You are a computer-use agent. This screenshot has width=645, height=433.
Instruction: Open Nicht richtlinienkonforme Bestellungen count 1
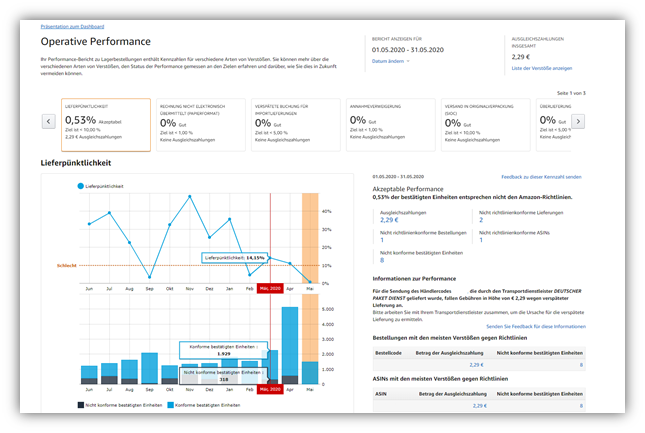382,240
